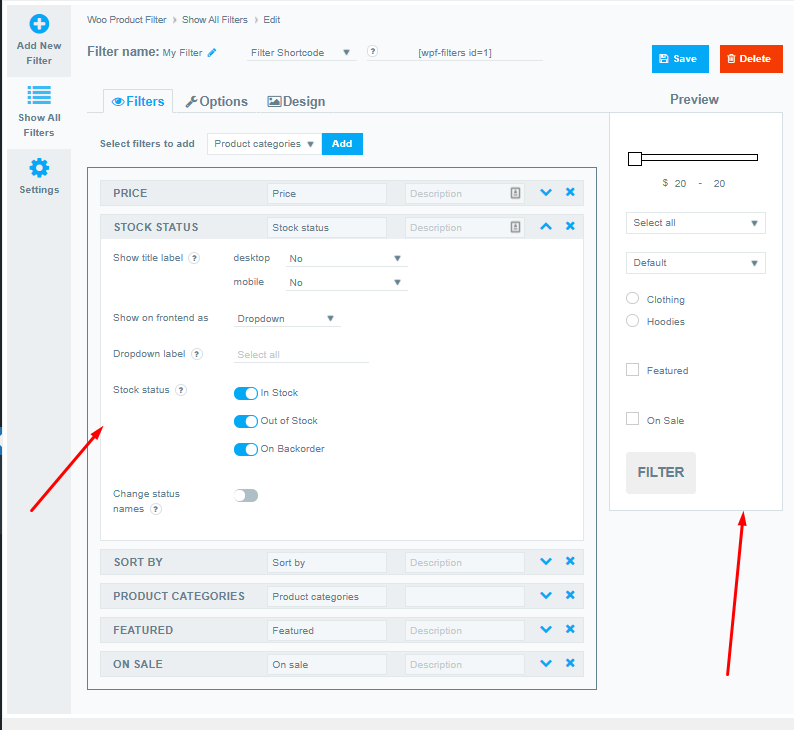Expand the Sort By filter settings
794x730 pixels.
click(546, 562)
